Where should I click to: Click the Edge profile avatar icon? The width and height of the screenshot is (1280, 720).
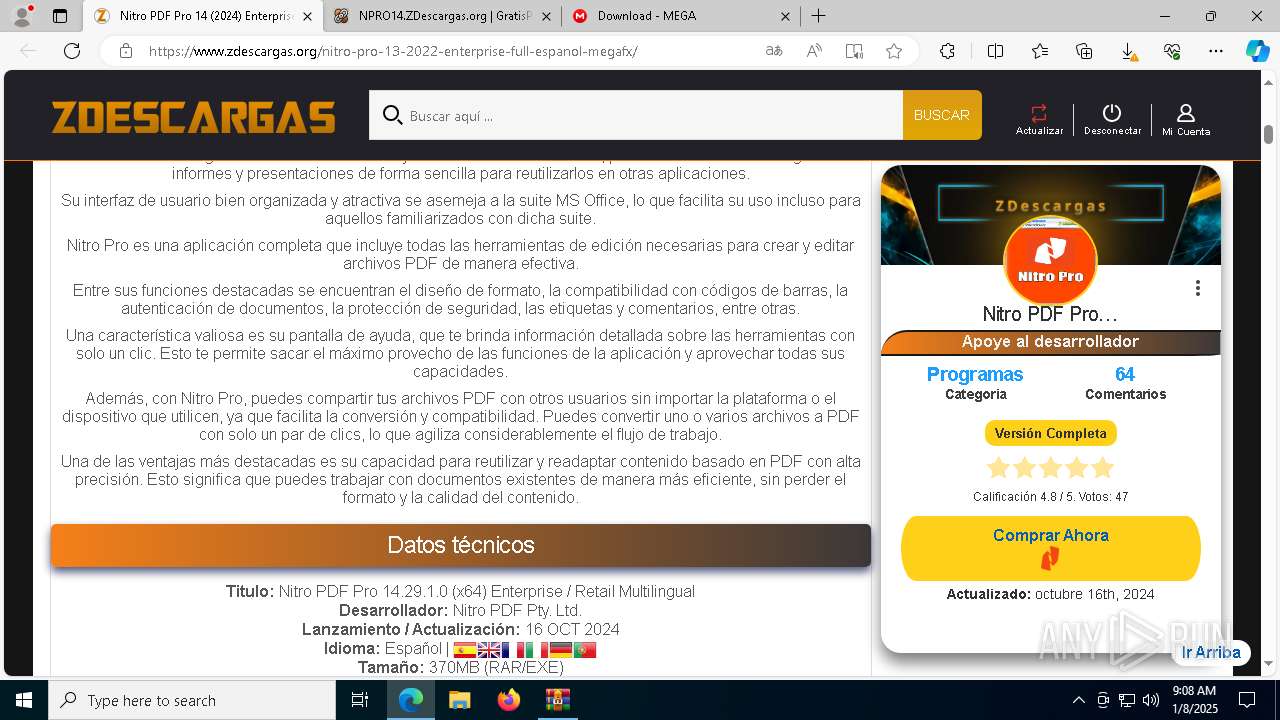[x=22, y=15]
